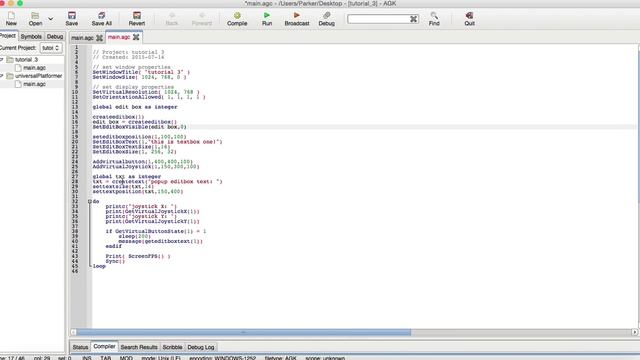The width and height of the screenshot is (640, 360).
Task: Create a new file with New icon
Action: point(11,18)
